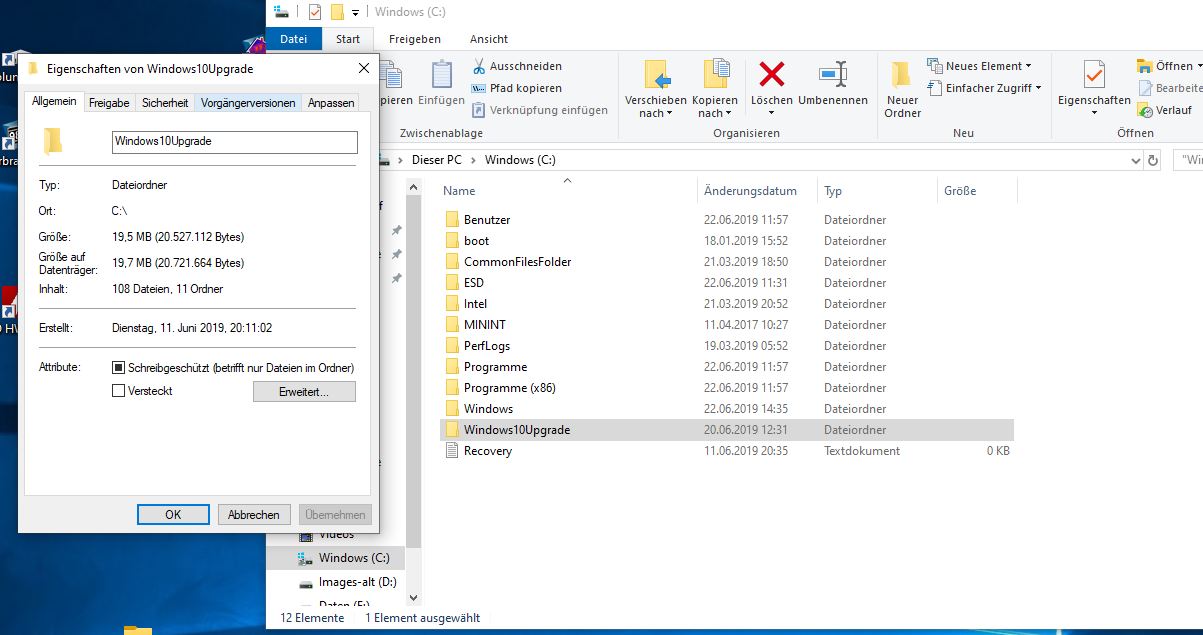Click the refresh icon beside address bar

click(1153, 160)
